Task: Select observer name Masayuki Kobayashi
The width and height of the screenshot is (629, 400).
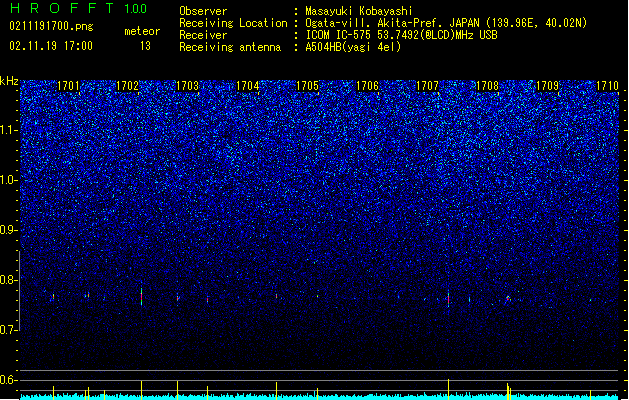Action: [x=359, y=11]
